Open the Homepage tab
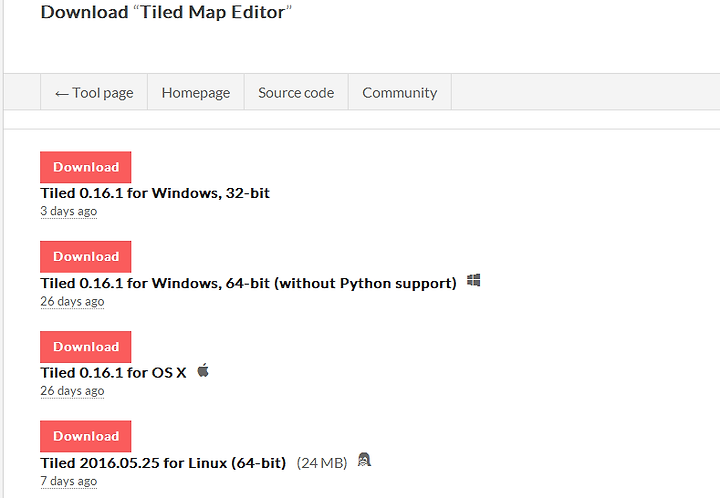Viewport: 720px width, 498px height. click(x=196, y=92)
